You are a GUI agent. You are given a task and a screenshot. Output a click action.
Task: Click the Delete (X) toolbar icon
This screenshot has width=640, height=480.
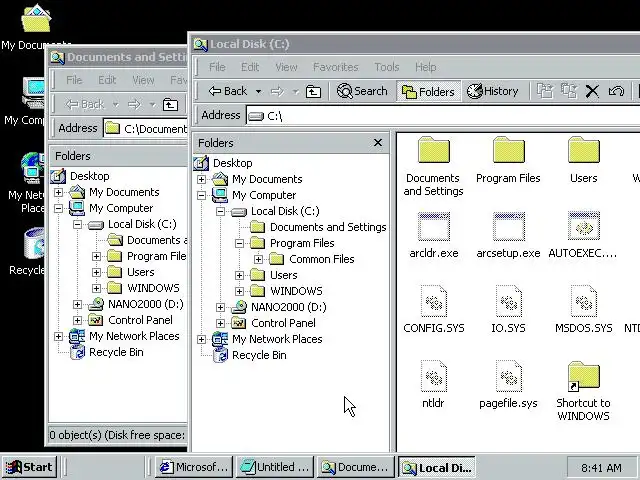[x=592, y=91]
